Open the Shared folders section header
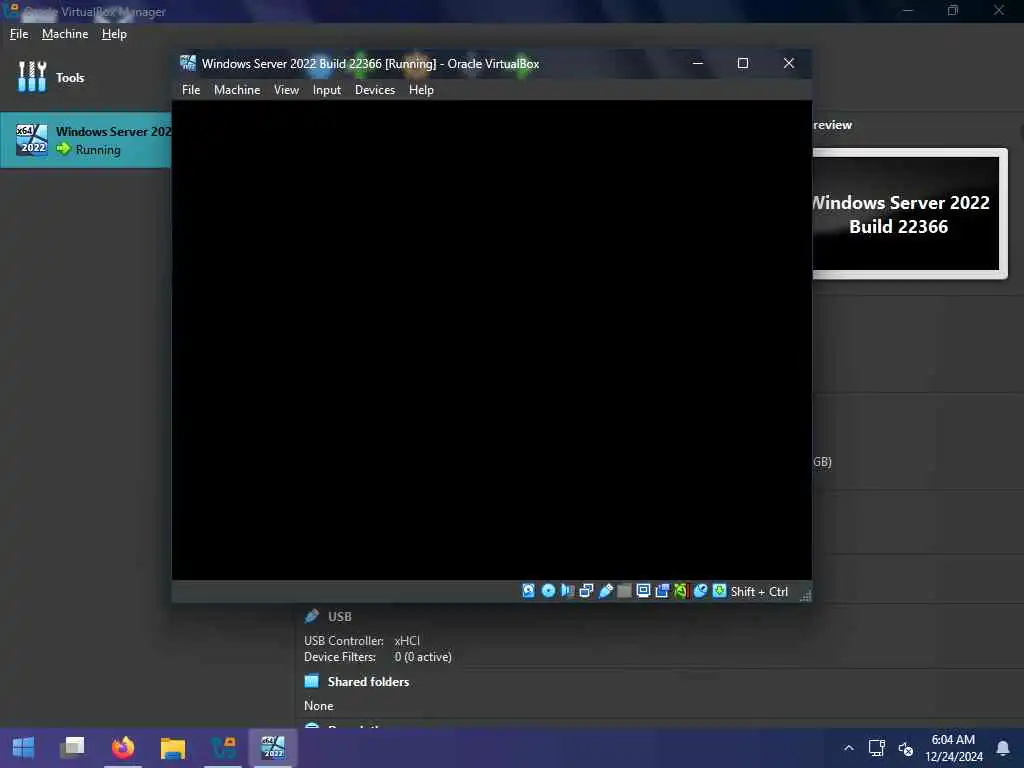This screenshot has height=768, width=1024. [x=368, y=682]
